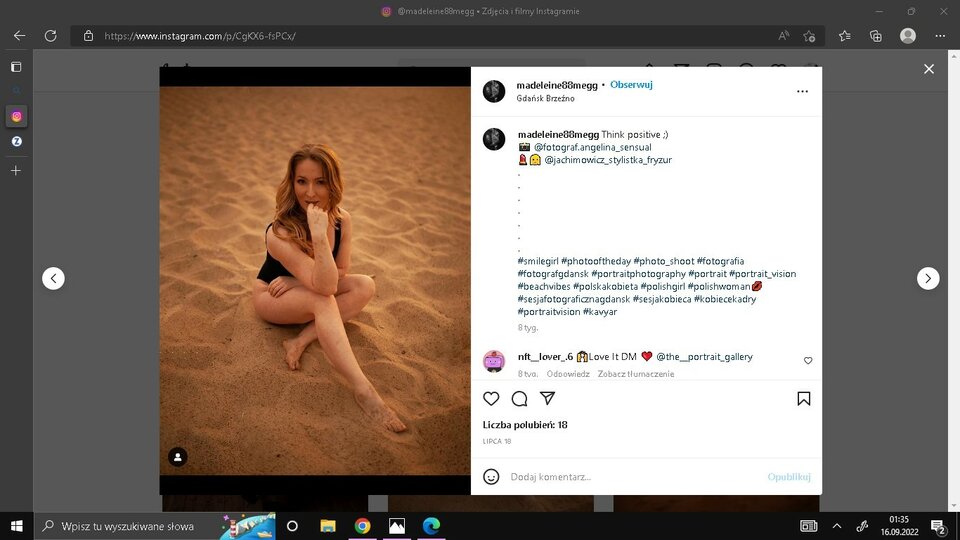This screenshot has width=960, height=540.
Task: Like the post with the heart icon
Action: [x=491, y=399]
